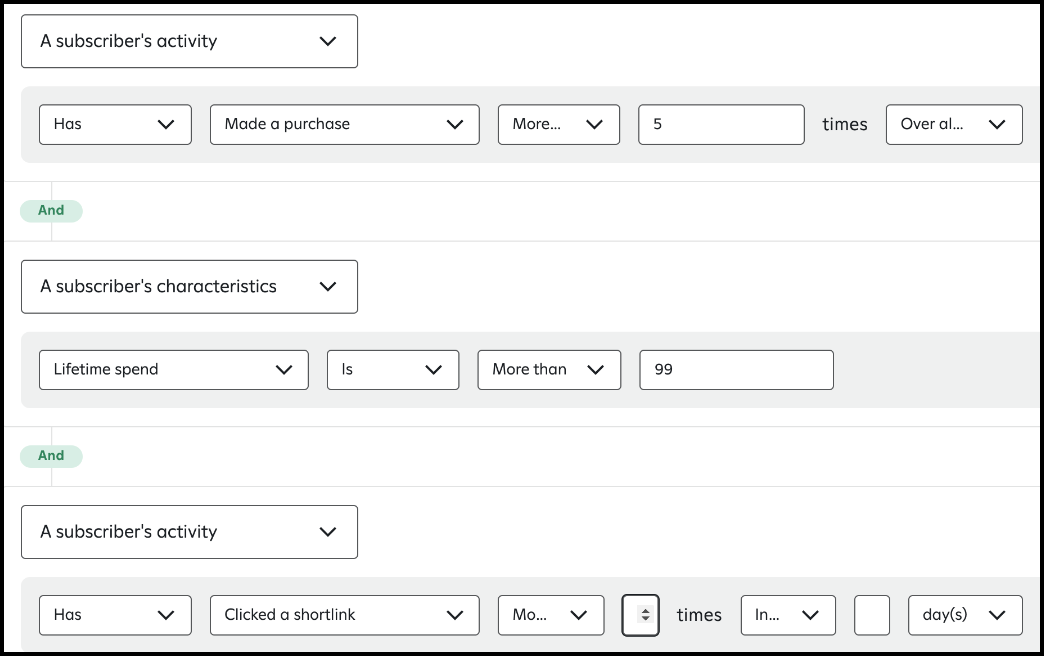Click the first 'And' connector badge

tap(51, 210)
